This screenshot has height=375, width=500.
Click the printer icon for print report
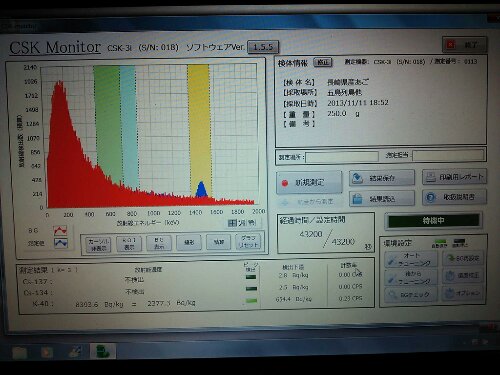click(x=431, y=177)
